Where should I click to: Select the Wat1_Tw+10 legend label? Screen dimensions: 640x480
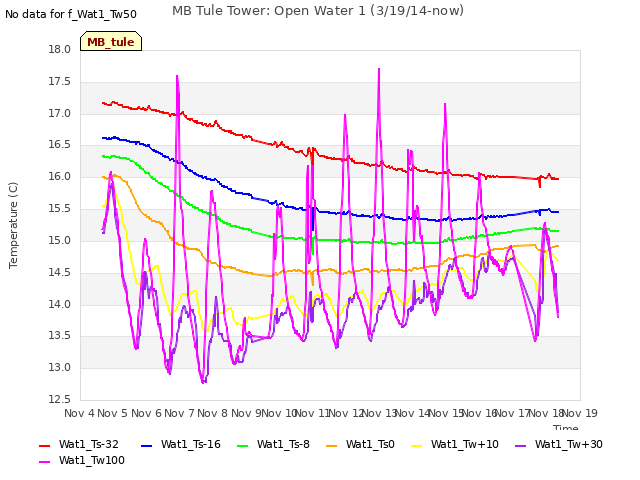[464, 444]
